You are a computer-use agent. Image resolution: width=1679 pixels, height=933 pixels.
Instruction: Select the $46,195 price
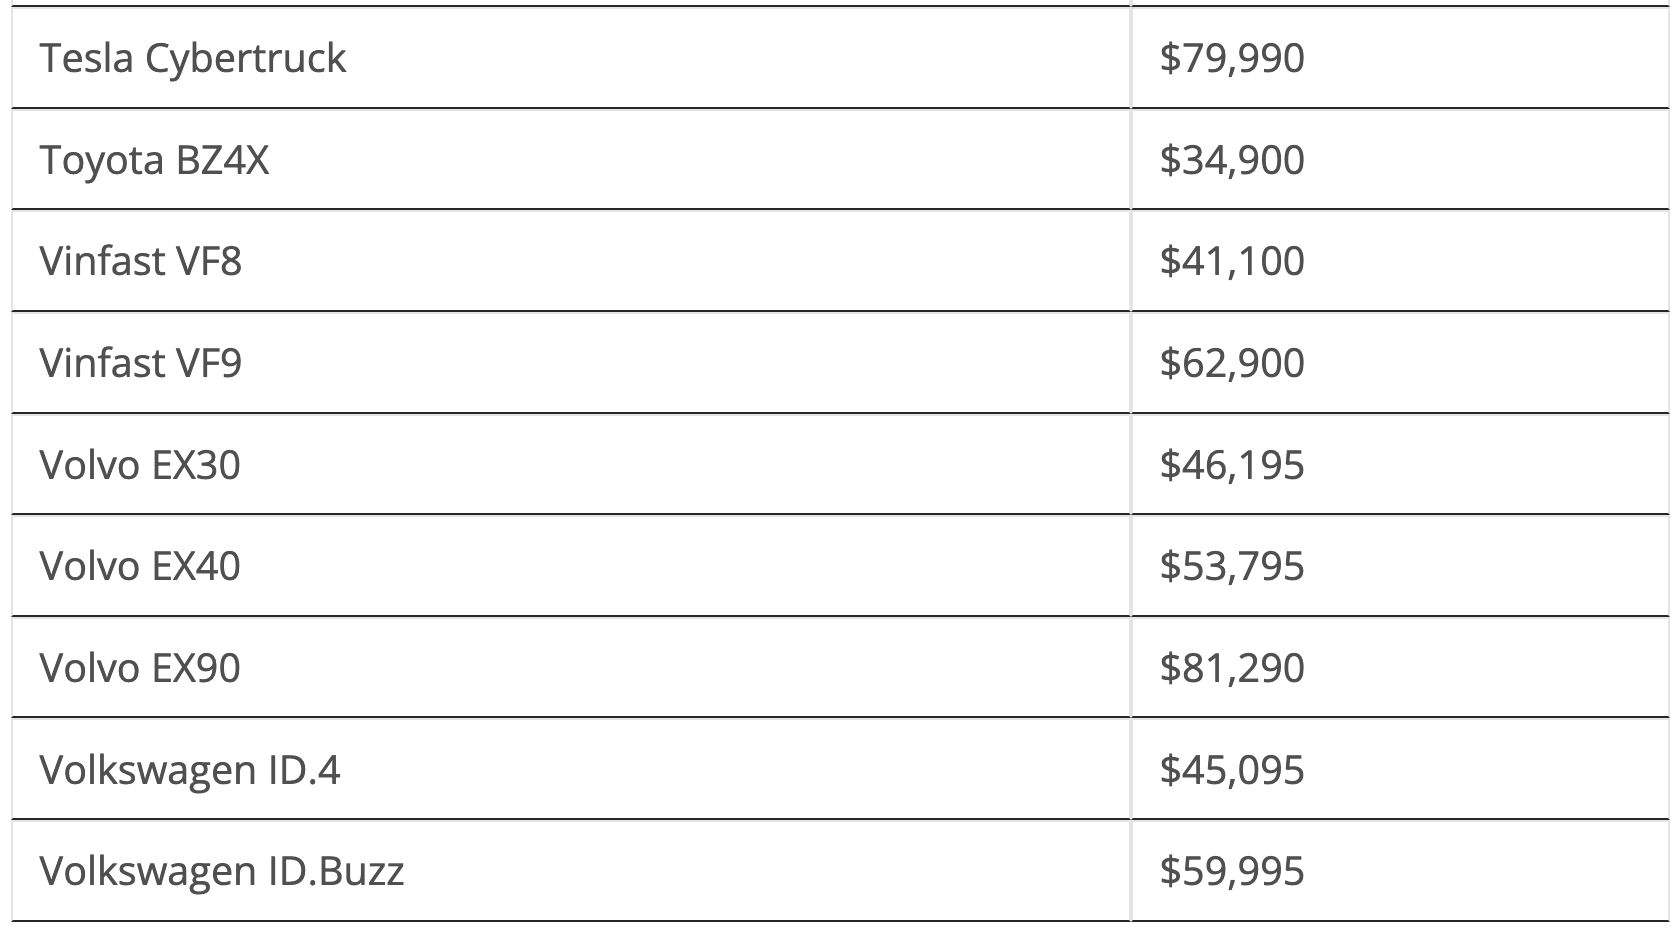pos(1232,465)
